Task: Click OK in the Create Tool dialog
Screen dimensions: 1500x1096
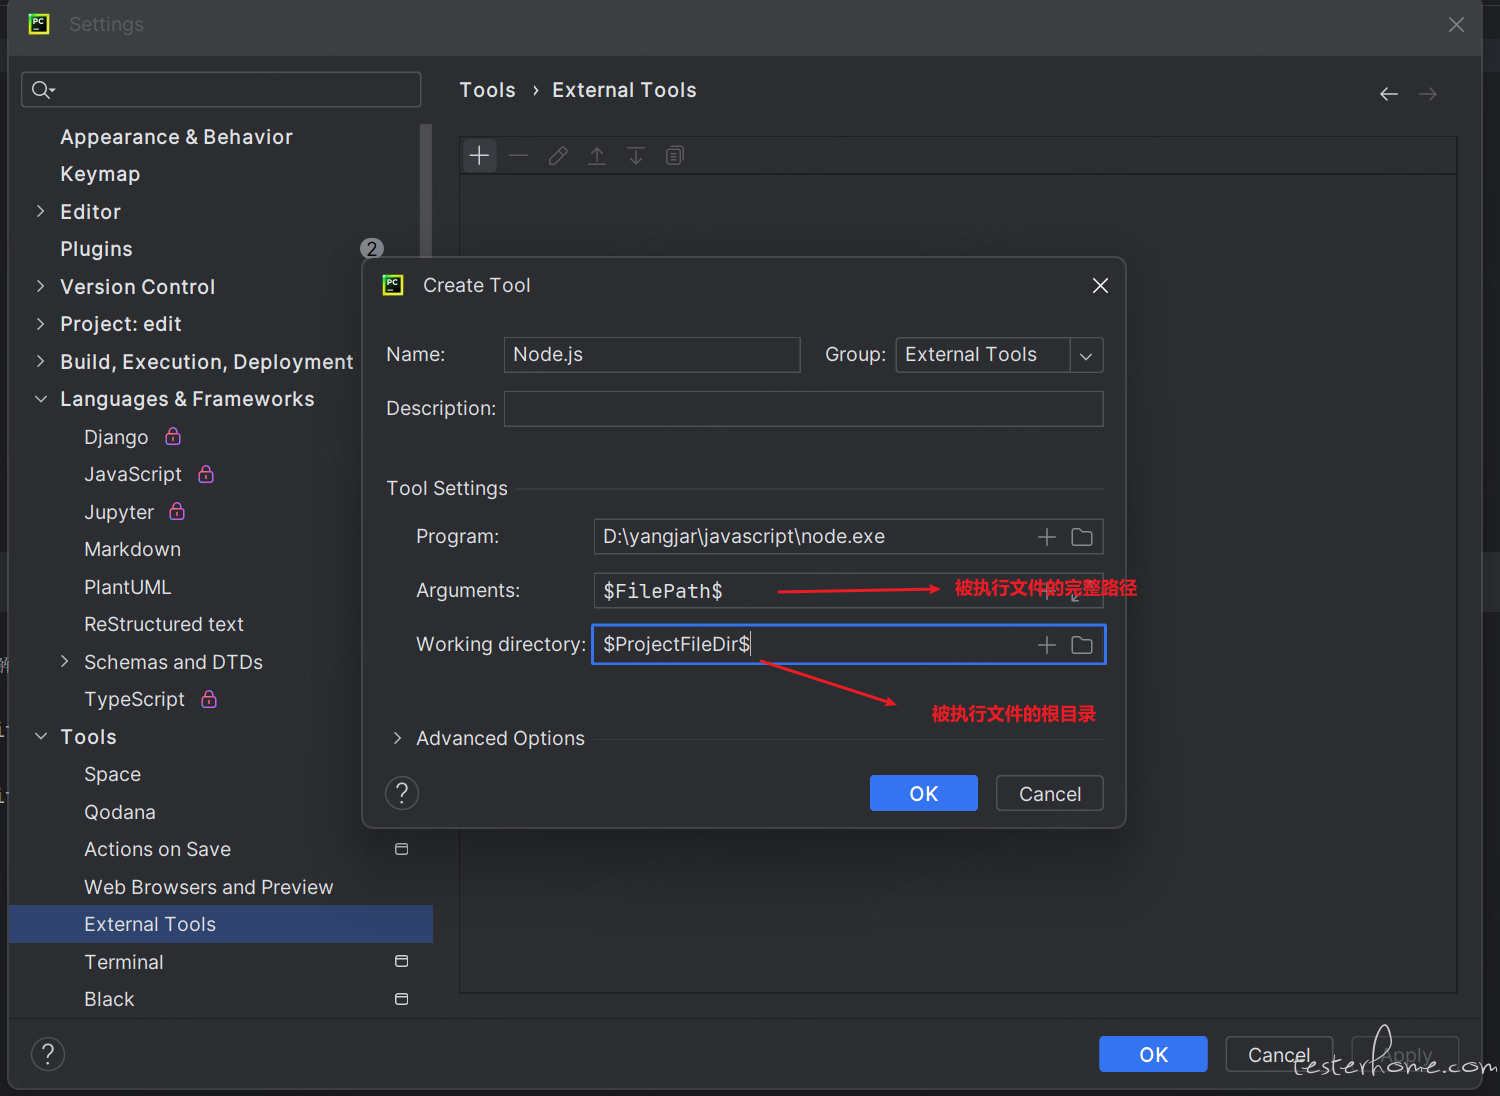Action: [x=924, y=793]
